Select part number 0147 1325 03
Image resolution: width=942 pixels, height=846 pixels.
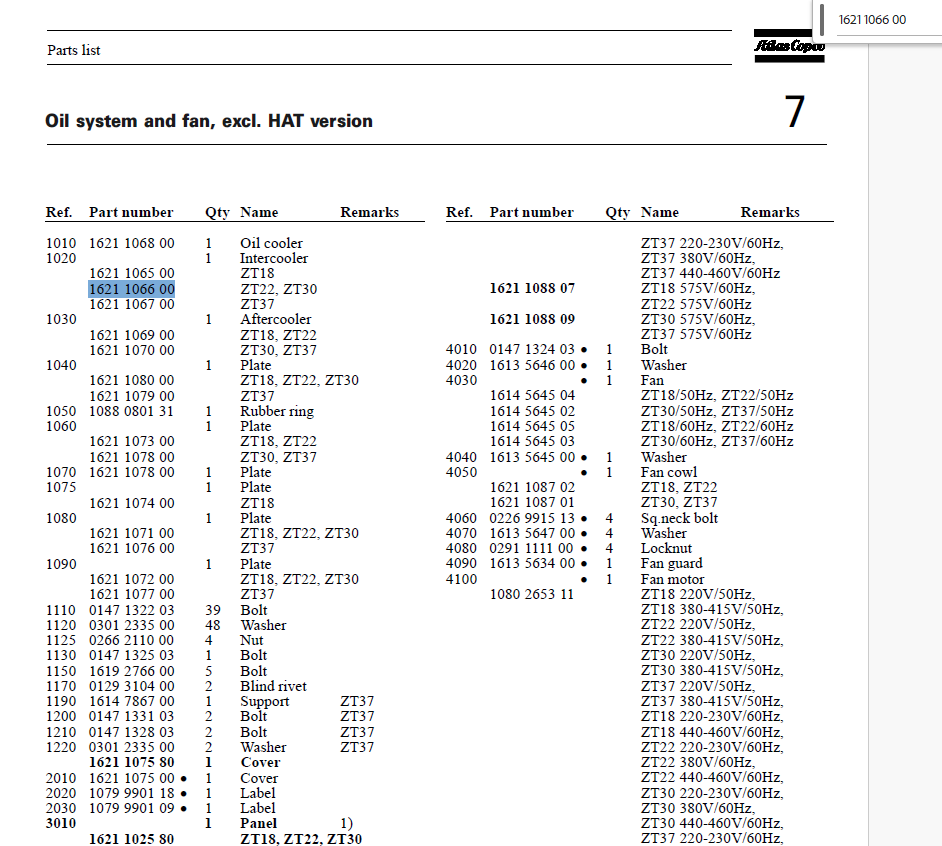point(132,656)
